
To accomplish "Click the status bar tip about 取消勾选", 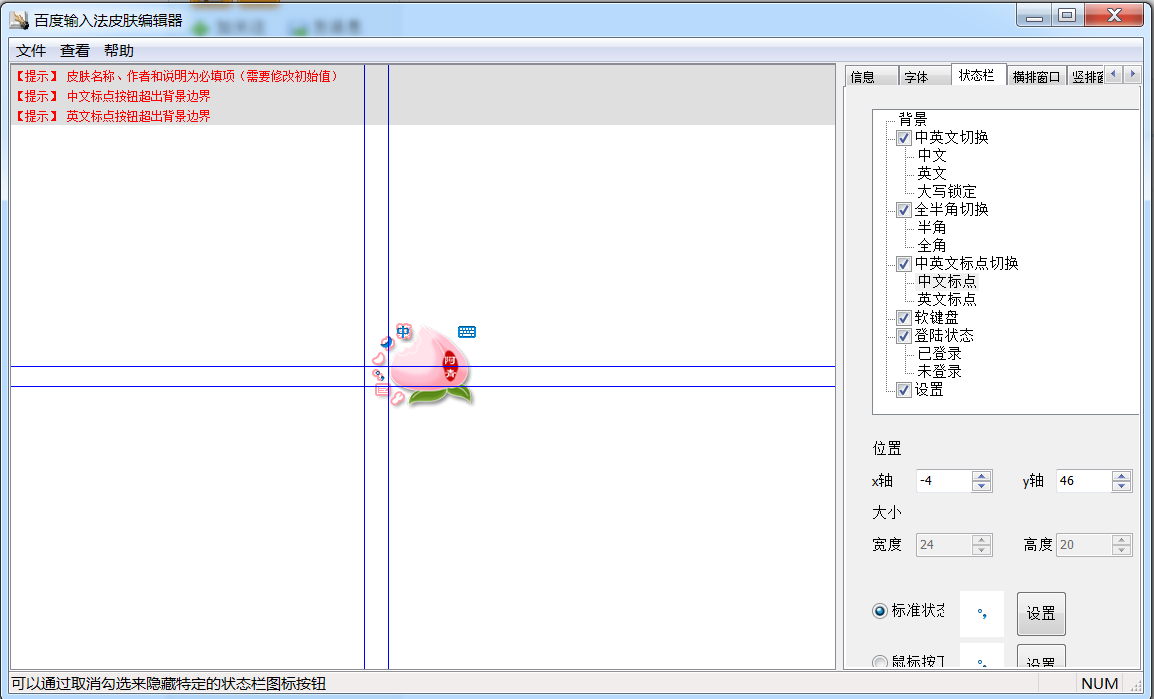I will [x=169, y=684].
